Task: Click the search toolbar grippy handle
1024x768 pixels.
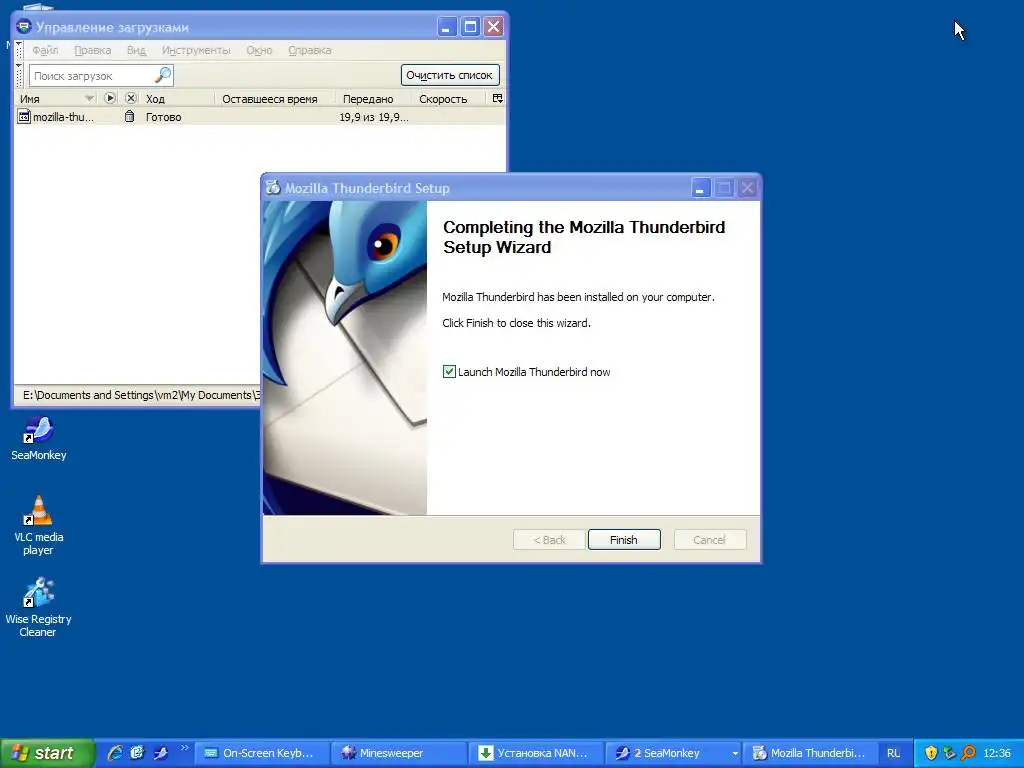Action: tap(19, 75)
